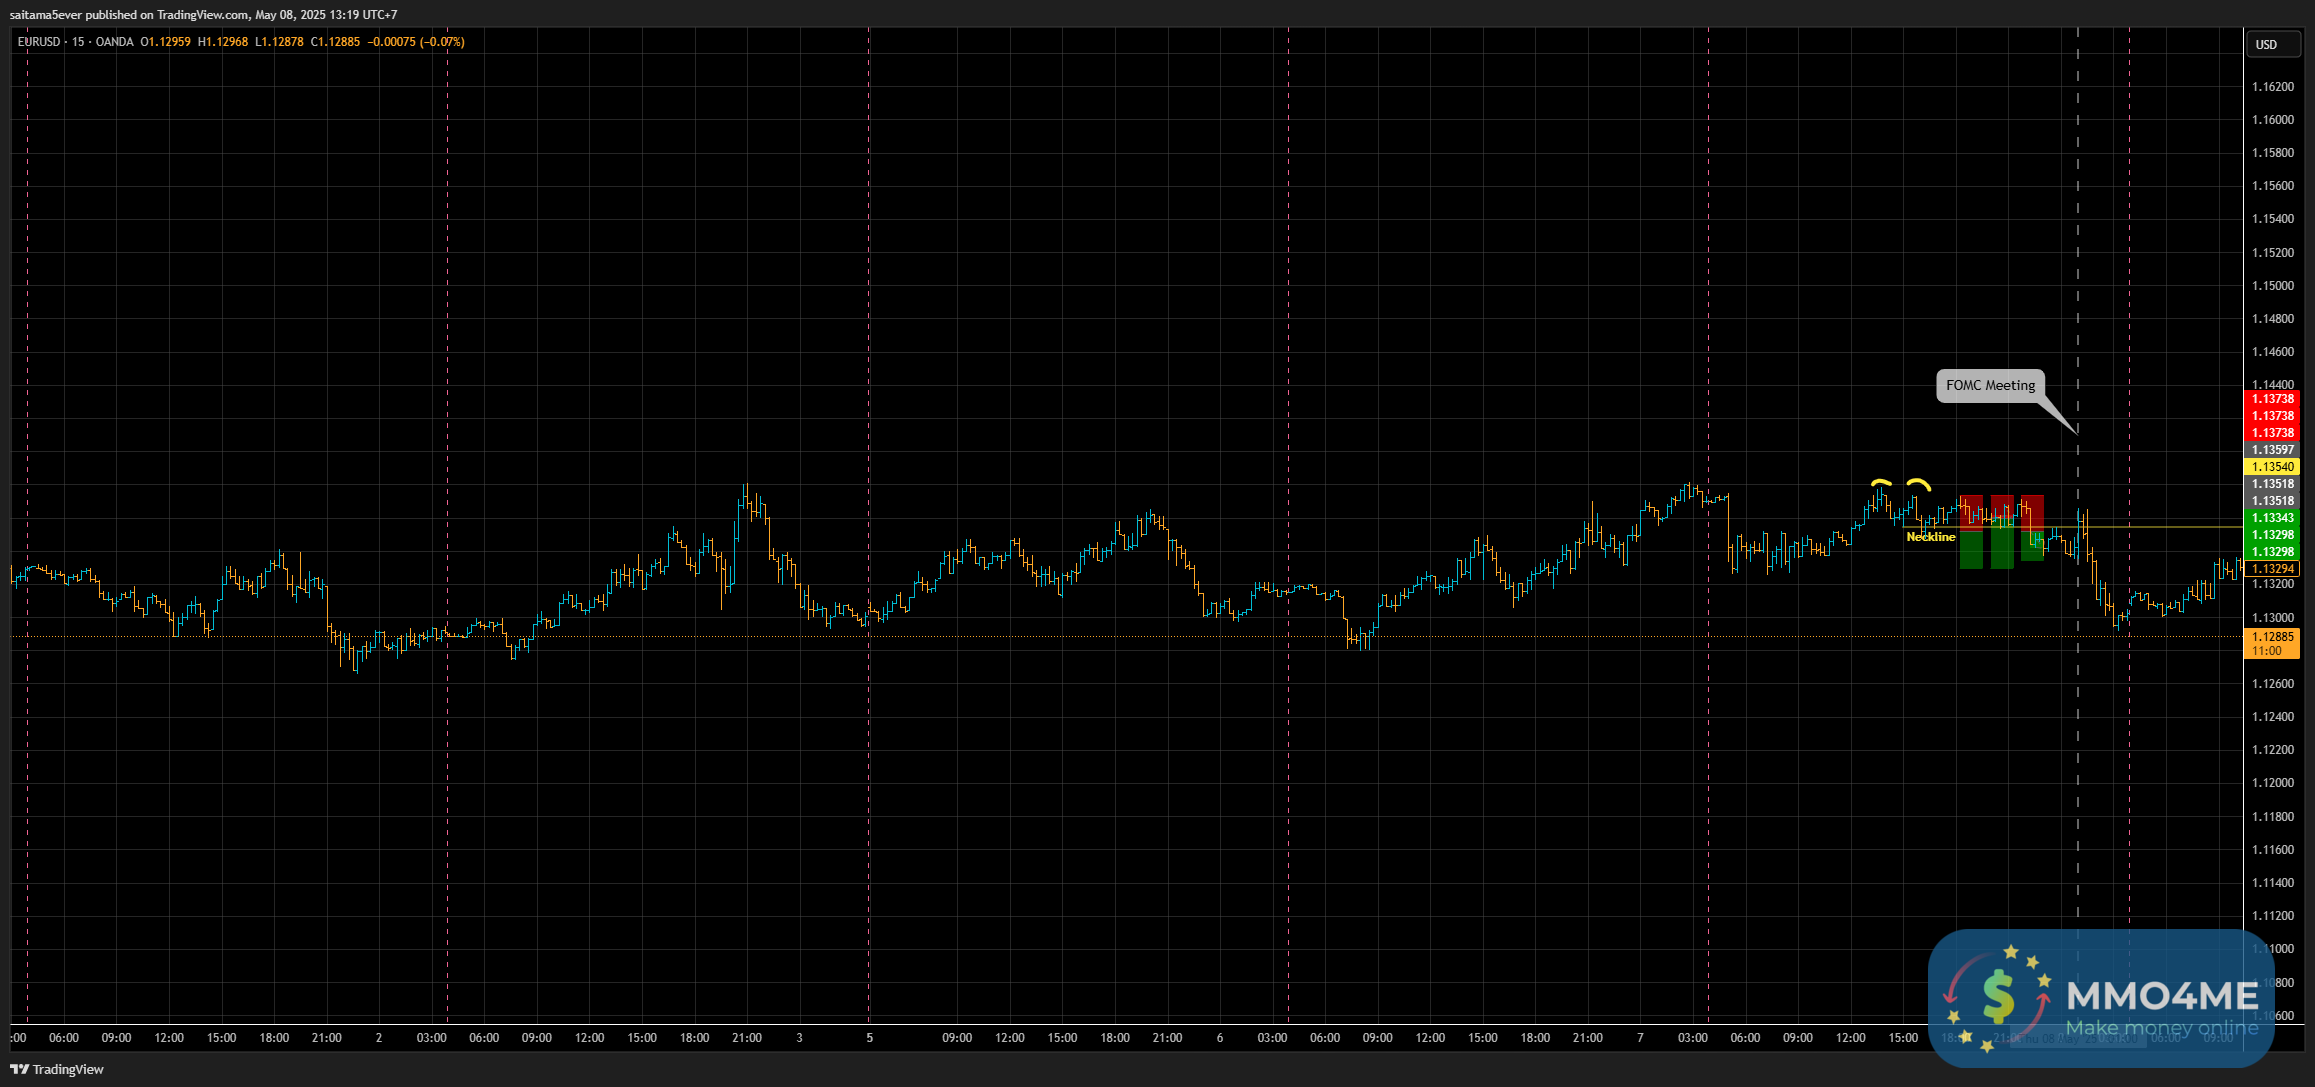The width and height of the screenshot is (2315, 1087).
Task: Click the yellow 1.13540 price tag
Action: pos(2272,467)
